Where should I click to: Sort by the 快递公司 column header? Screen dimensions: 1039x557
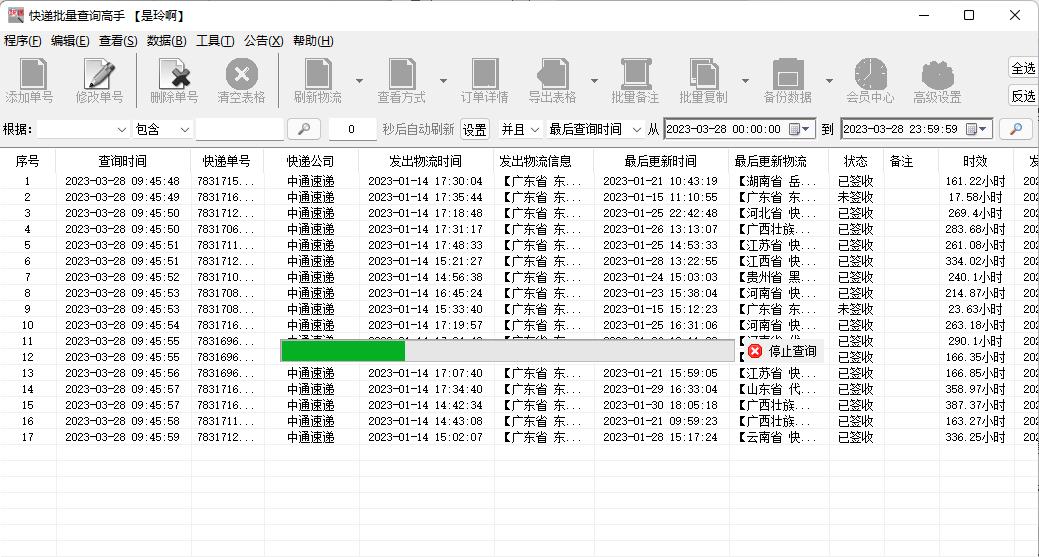[311, 161]
